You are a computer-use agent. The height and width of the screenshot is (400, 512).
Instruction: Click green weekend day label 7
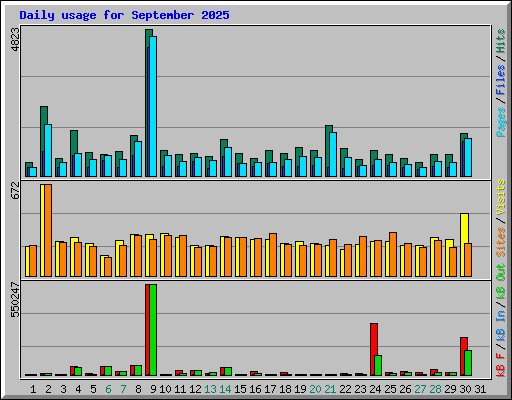click(x=123, y=389)
